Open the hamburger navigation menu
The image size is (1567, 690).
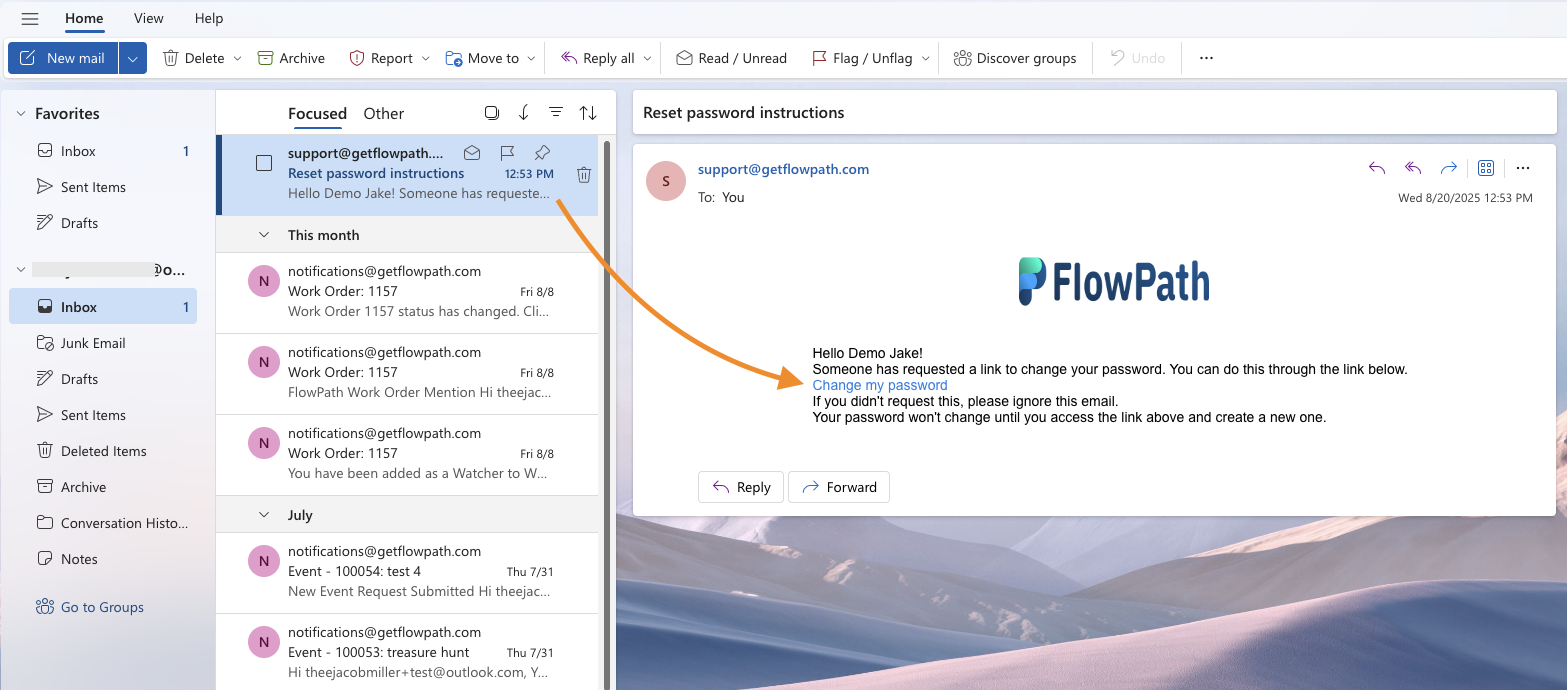pos(30,18)
